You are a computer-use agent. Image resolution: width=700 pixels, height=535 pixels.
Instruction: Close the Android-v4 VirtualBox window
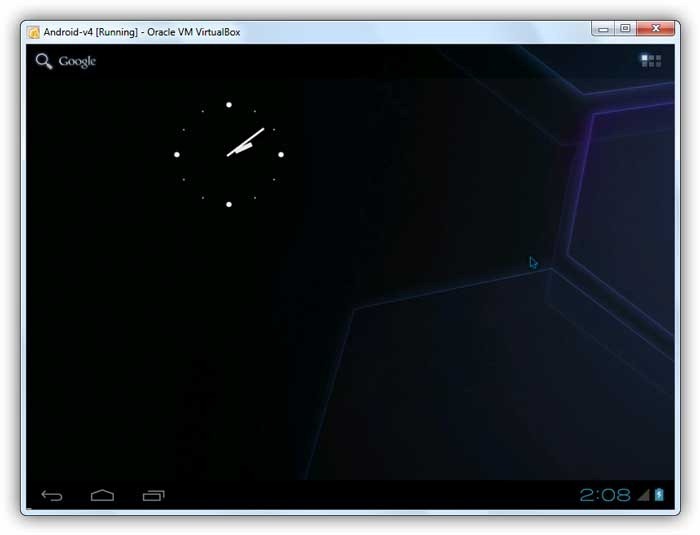655,29
